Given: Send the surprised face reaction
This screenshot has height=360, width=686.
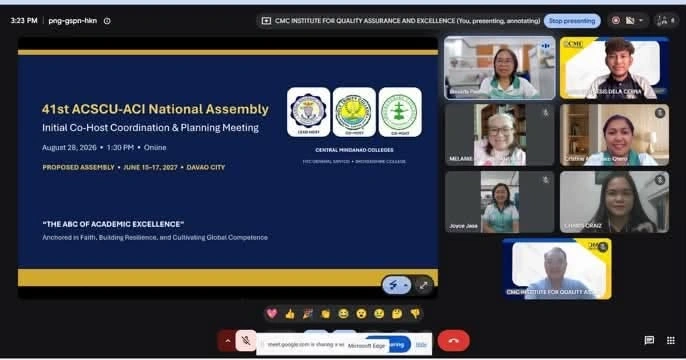Looking at the screenshot, I should [x=361, y=313].
